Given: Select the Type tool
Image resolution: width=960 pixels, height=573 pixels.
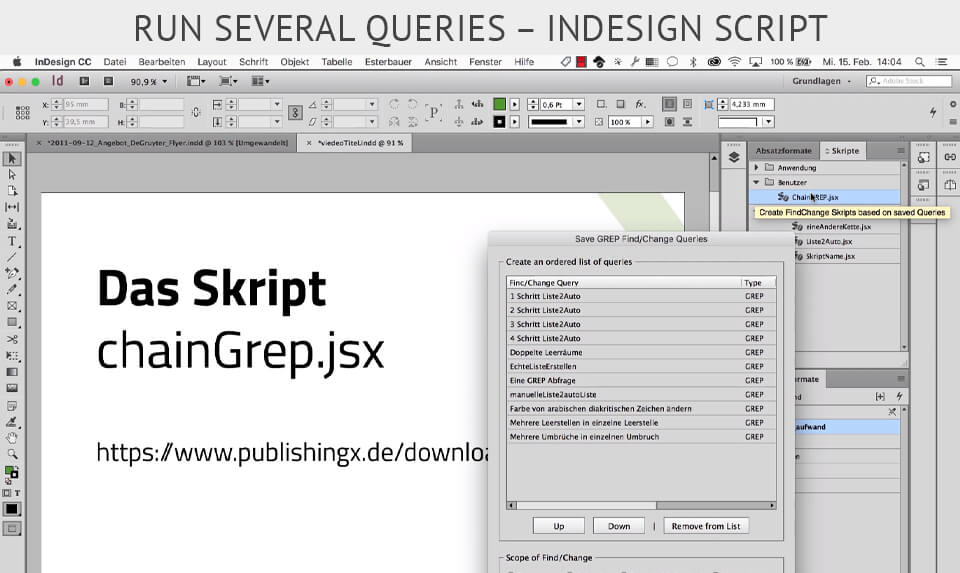Looking at the screenshot, I should pyautogui.click(x=12, y=241).
